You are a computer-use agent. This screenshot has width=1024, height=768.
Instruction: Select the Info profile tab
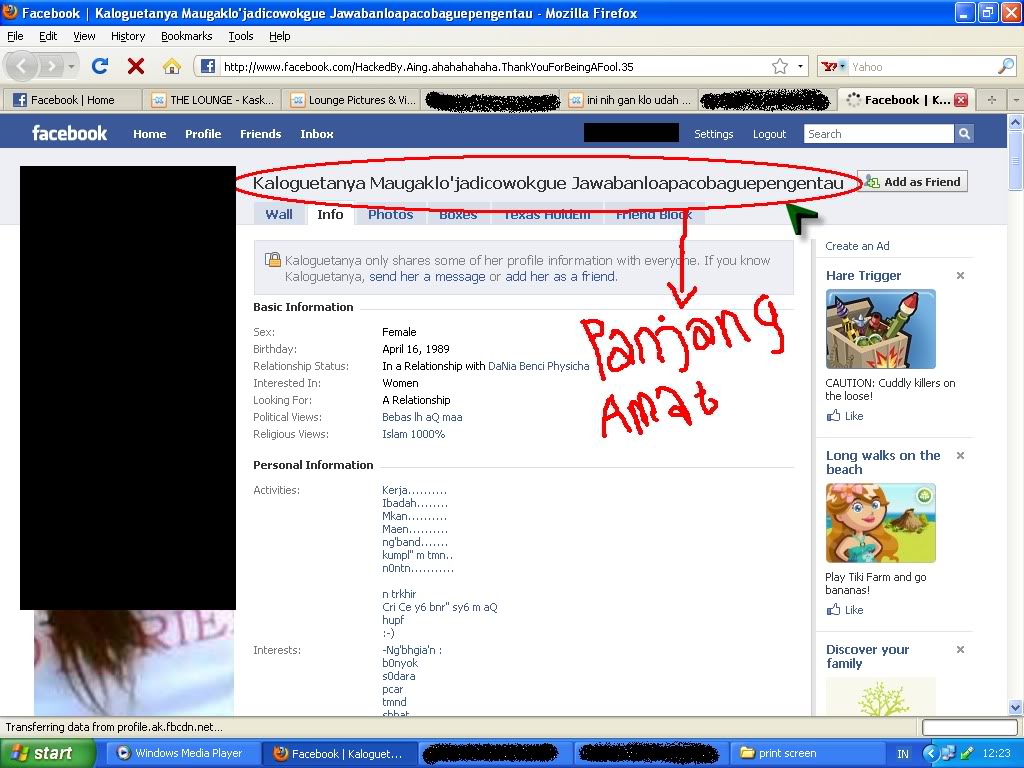pyautogui.click(x=330, y=214)
